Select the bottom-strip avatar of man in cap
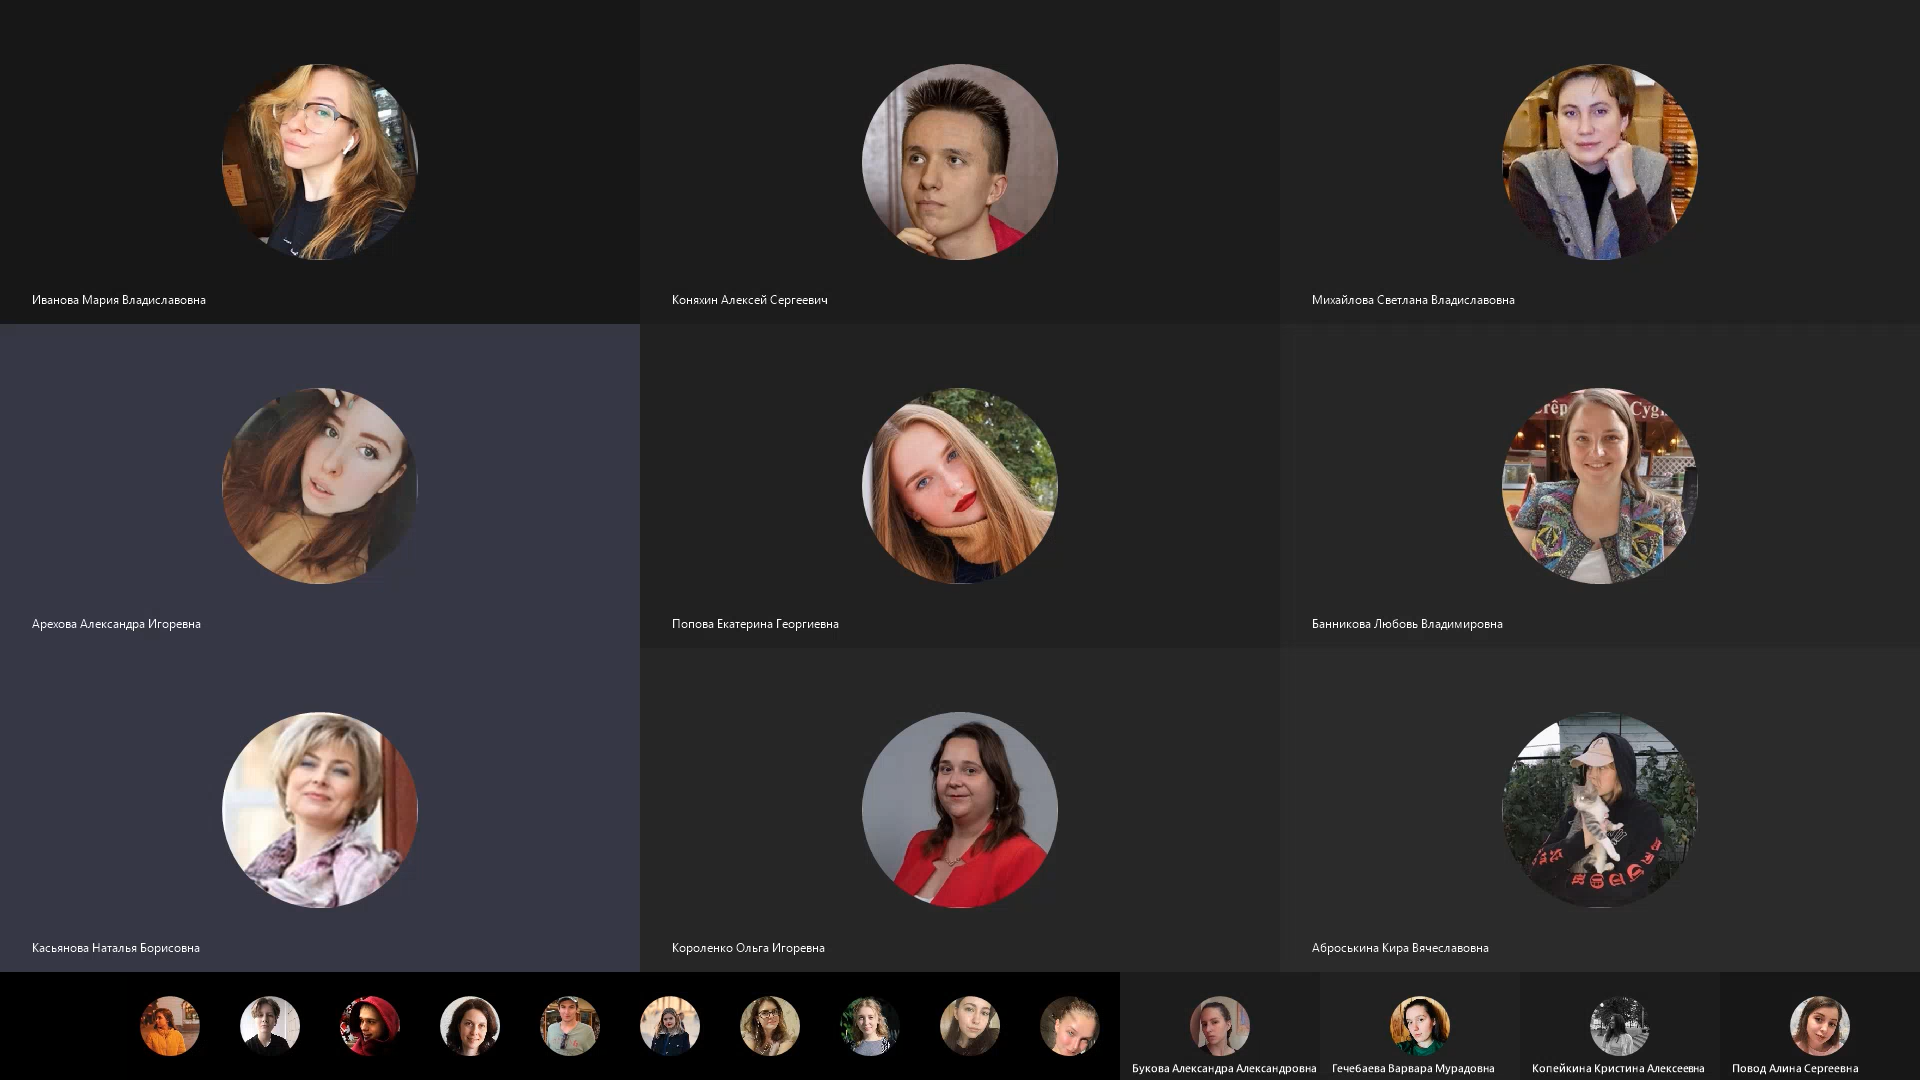This screenshot has width=1920, height=1080. 570,1026
